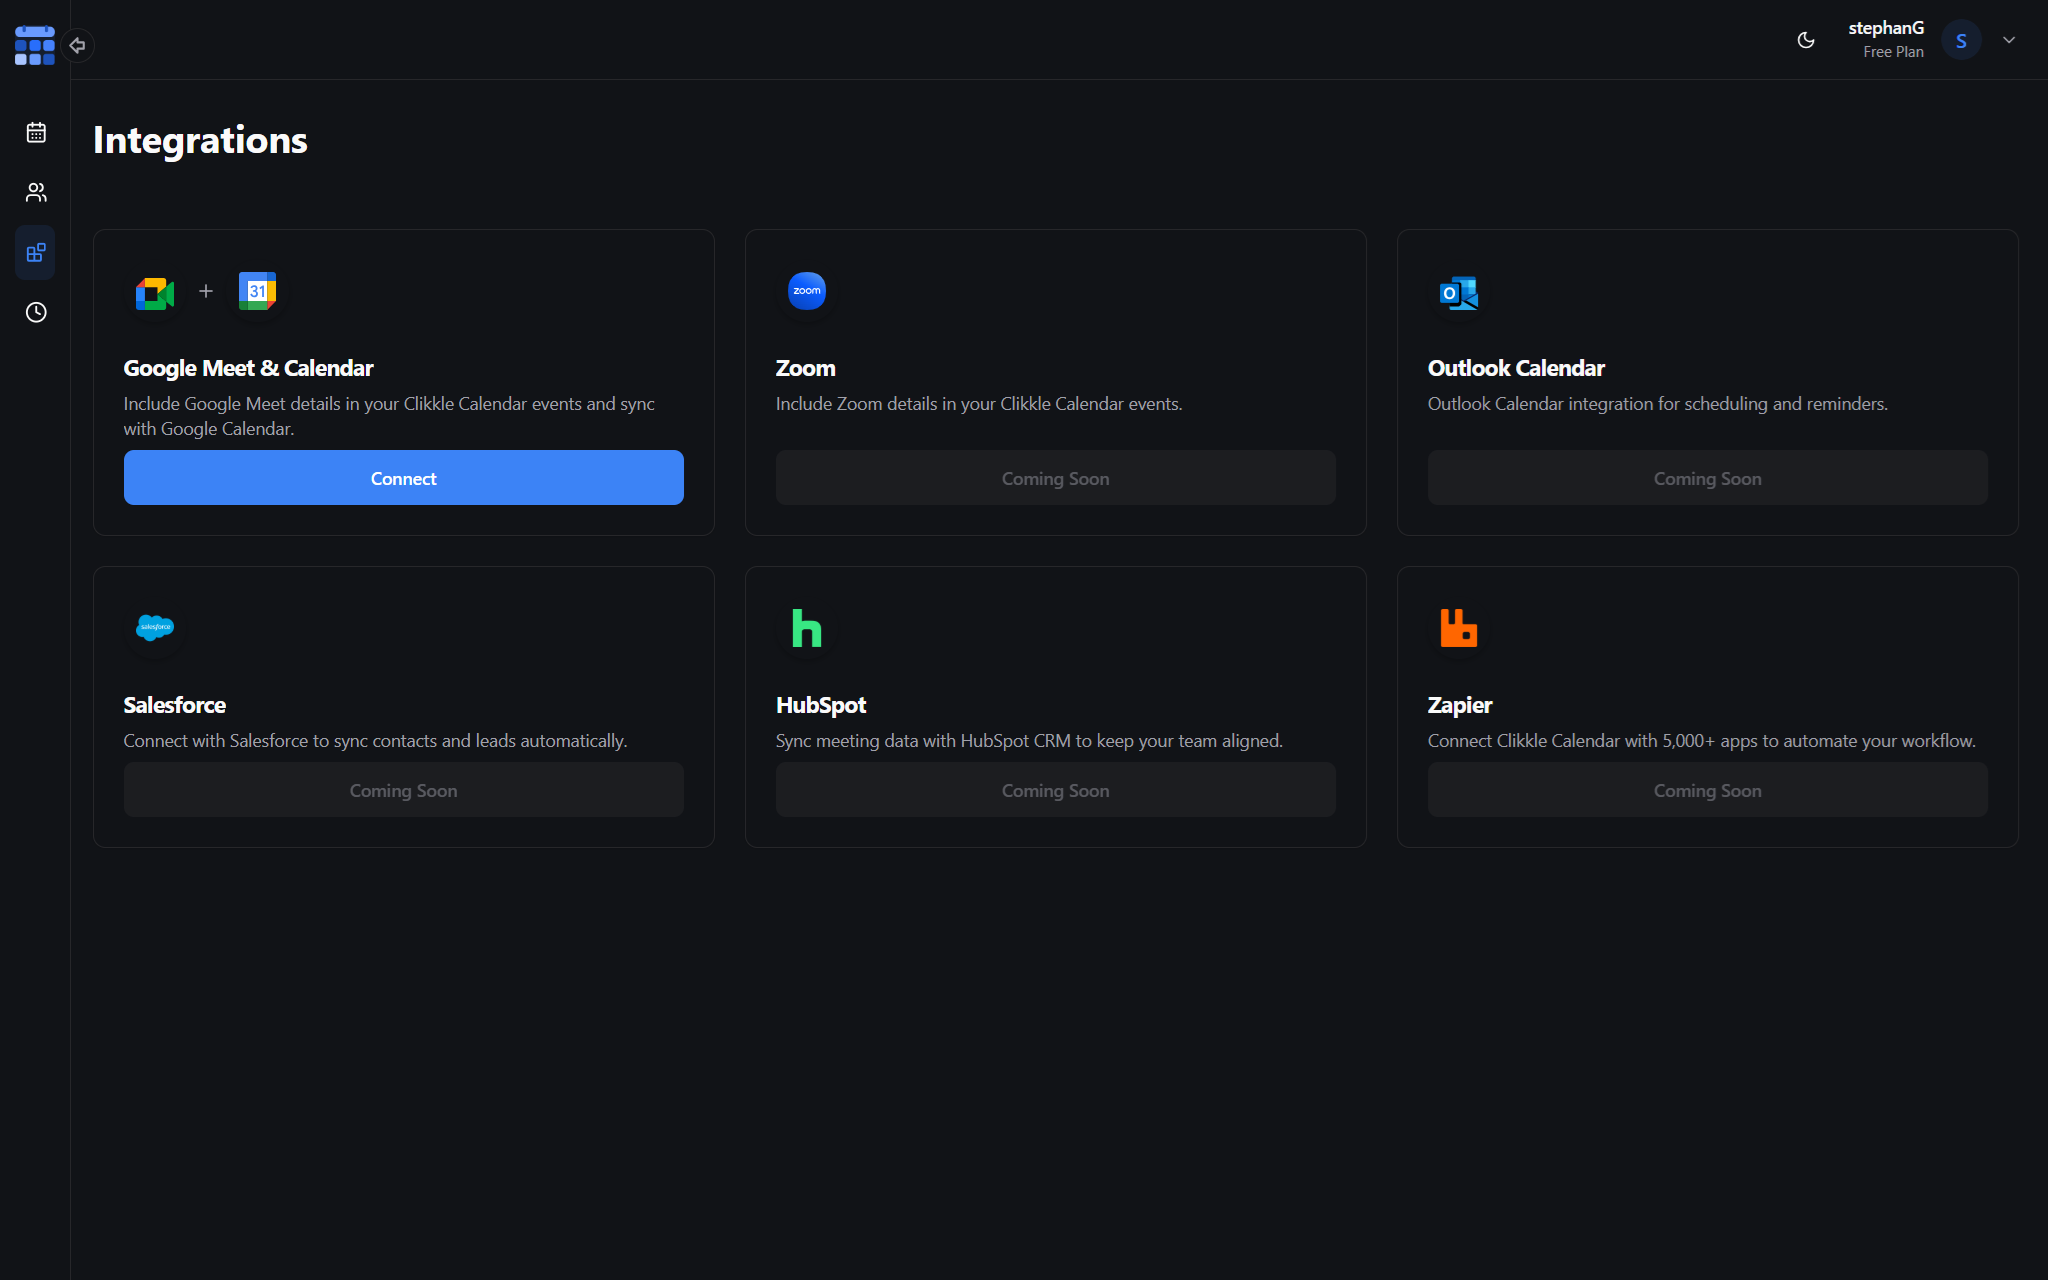Click the Salesforce cloud logo
This screenshot has width=2048, height=1280.
155,628
